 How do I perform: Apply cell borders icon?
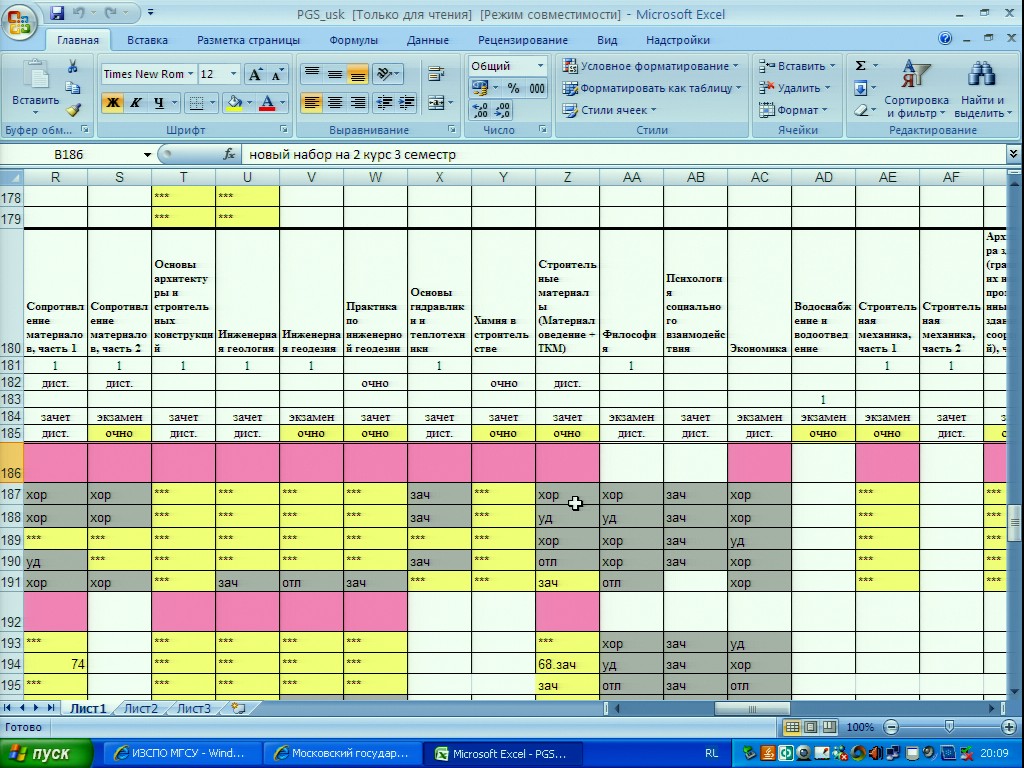tap(195, 103)
